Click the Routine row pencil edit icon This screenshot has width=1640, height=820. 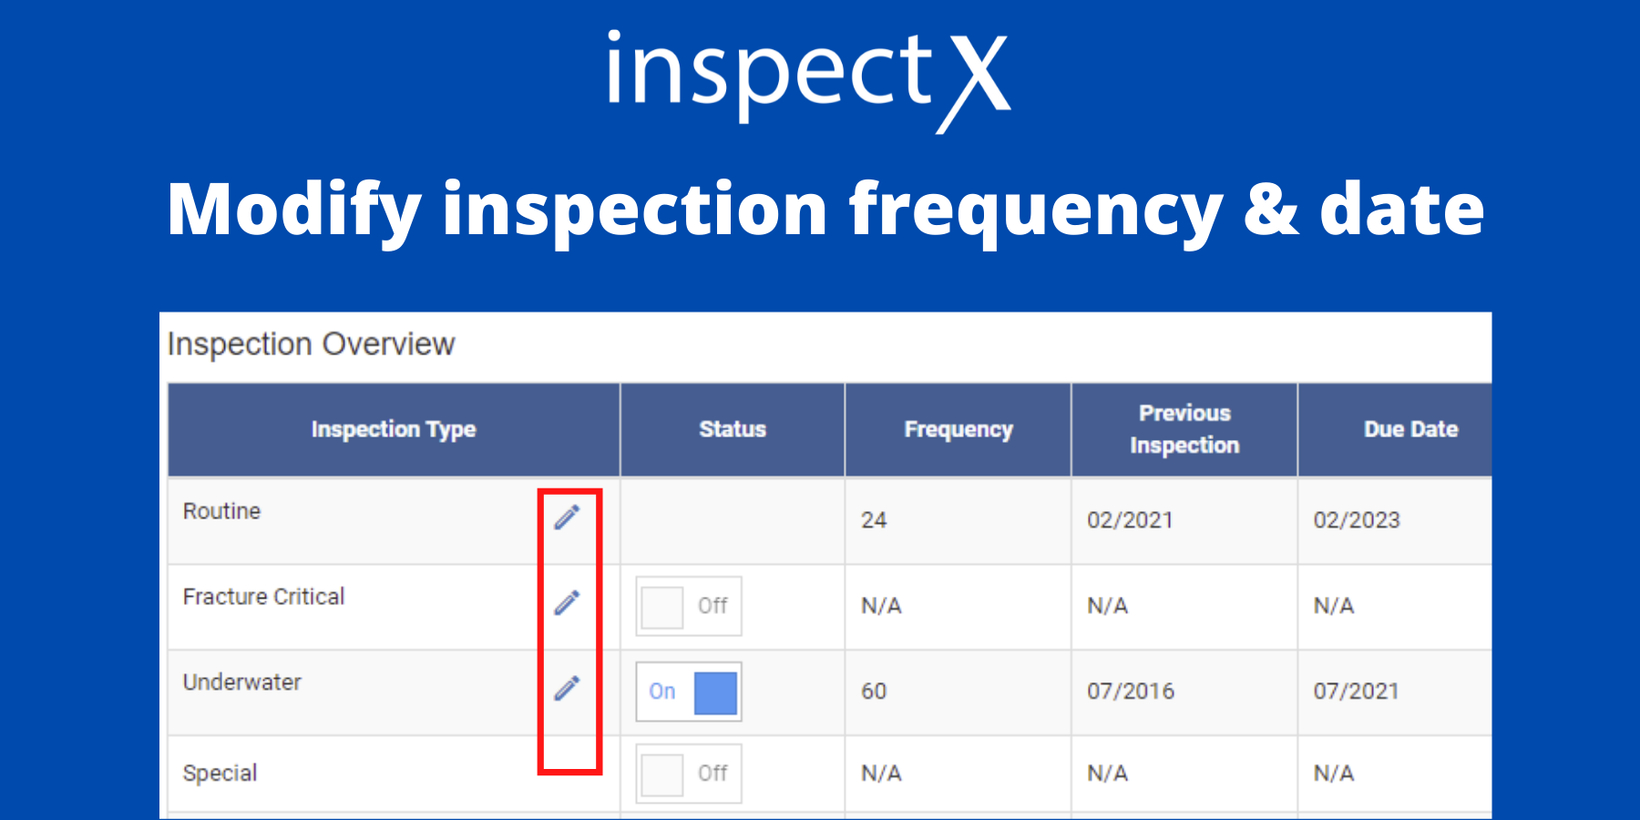pos(567,517)
